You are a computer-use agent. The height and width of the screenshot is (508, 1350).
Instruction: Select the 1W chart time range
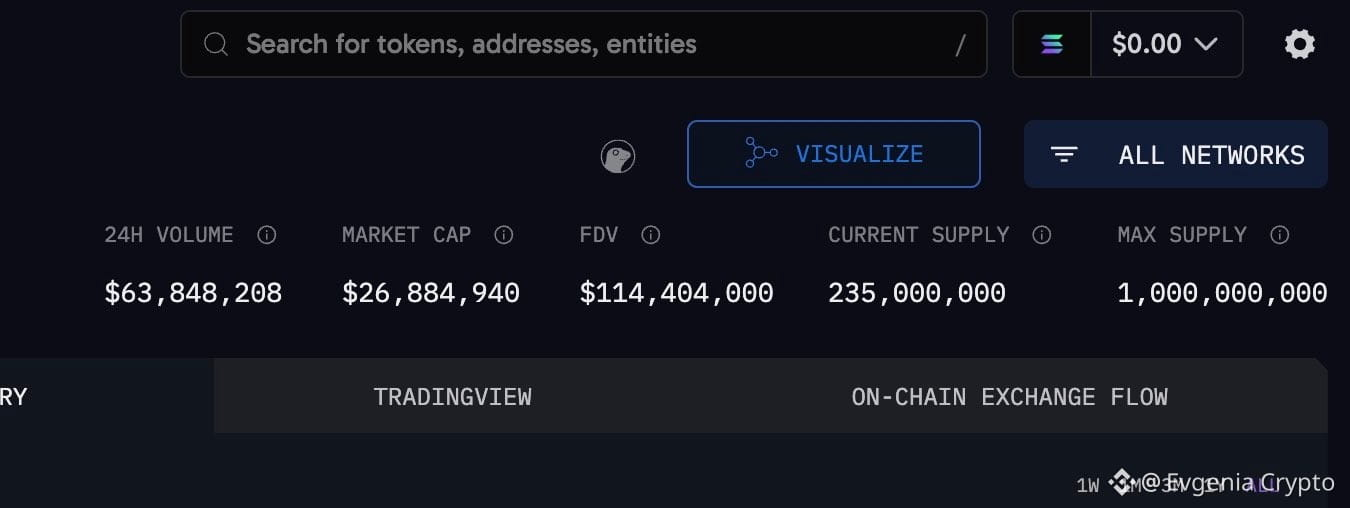(1088, 486)
